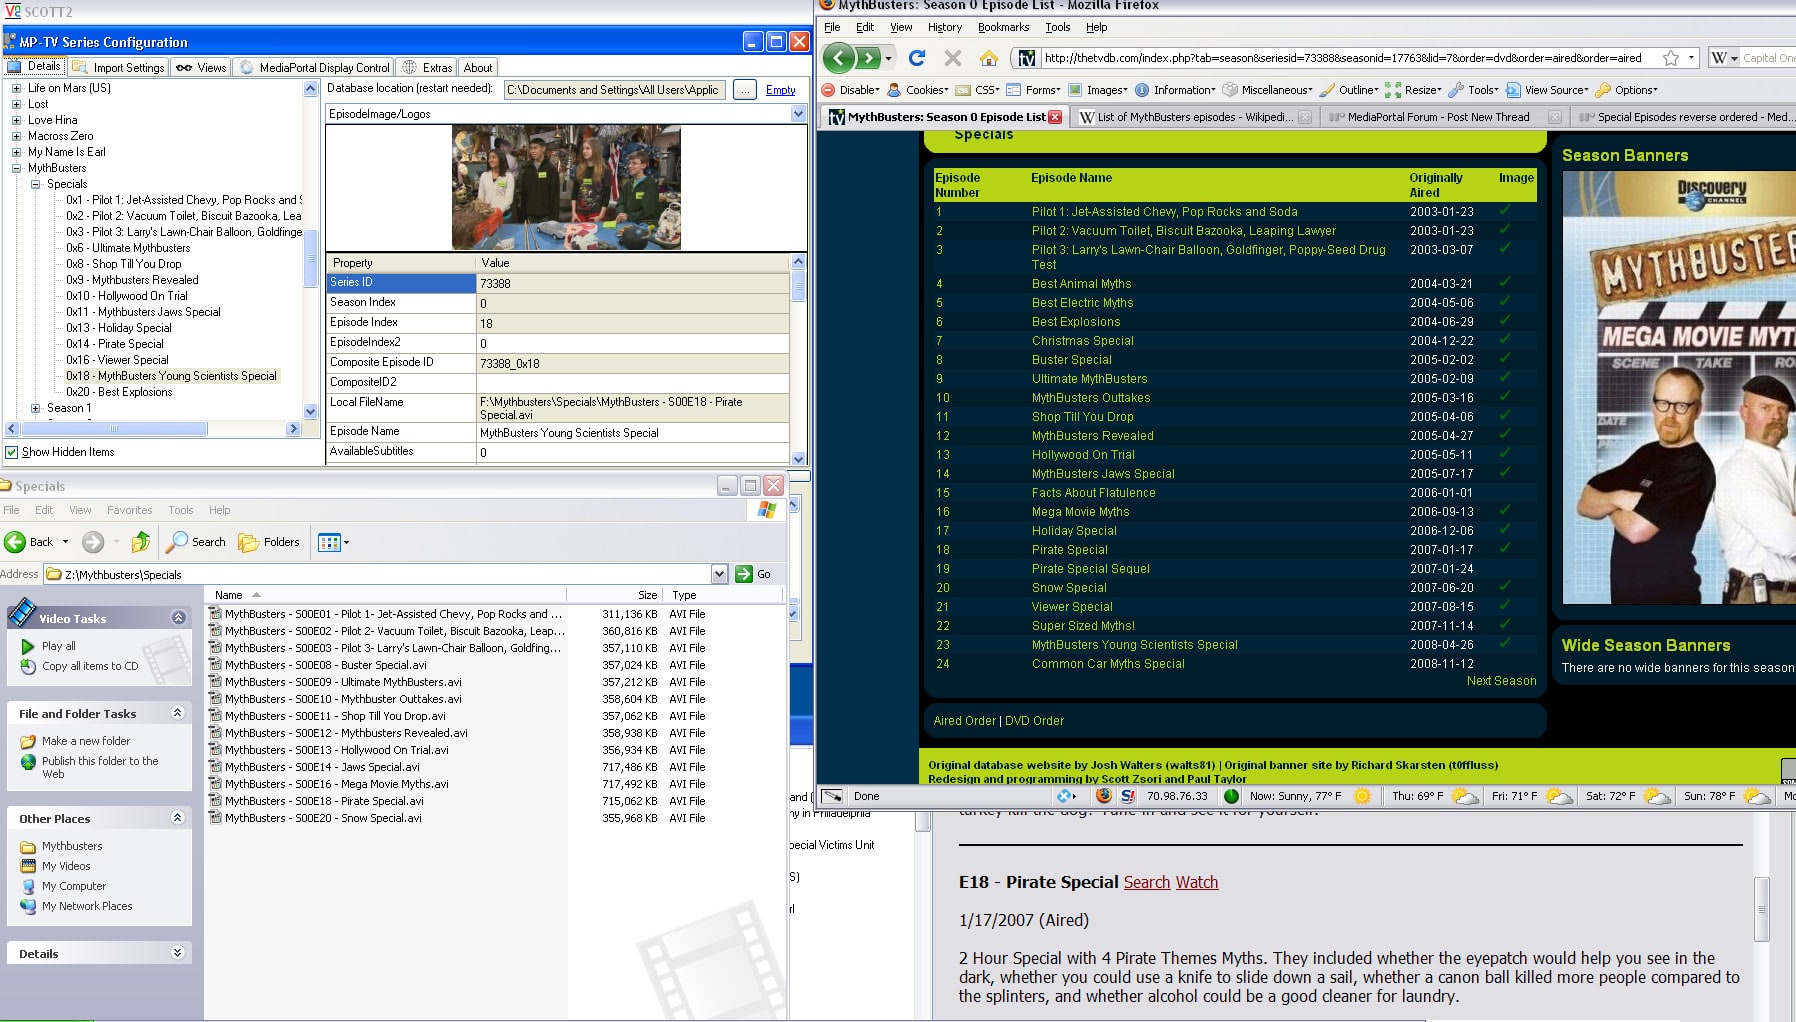Click the Firefox home icon
Image resolution: width=1796 pixels, height=1022 pixels.
click(988, 58)
